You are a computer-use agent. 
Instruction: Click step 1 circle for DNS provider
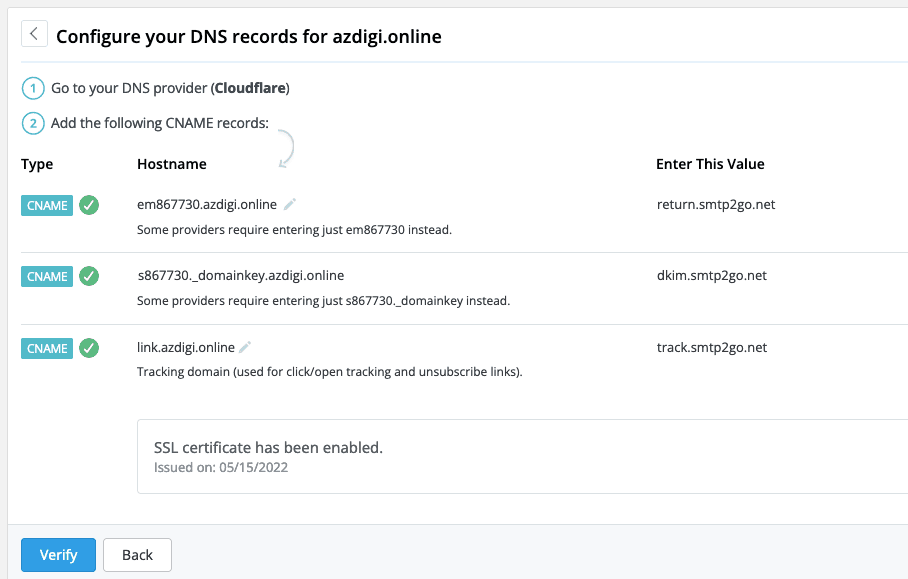click(32, 88)
